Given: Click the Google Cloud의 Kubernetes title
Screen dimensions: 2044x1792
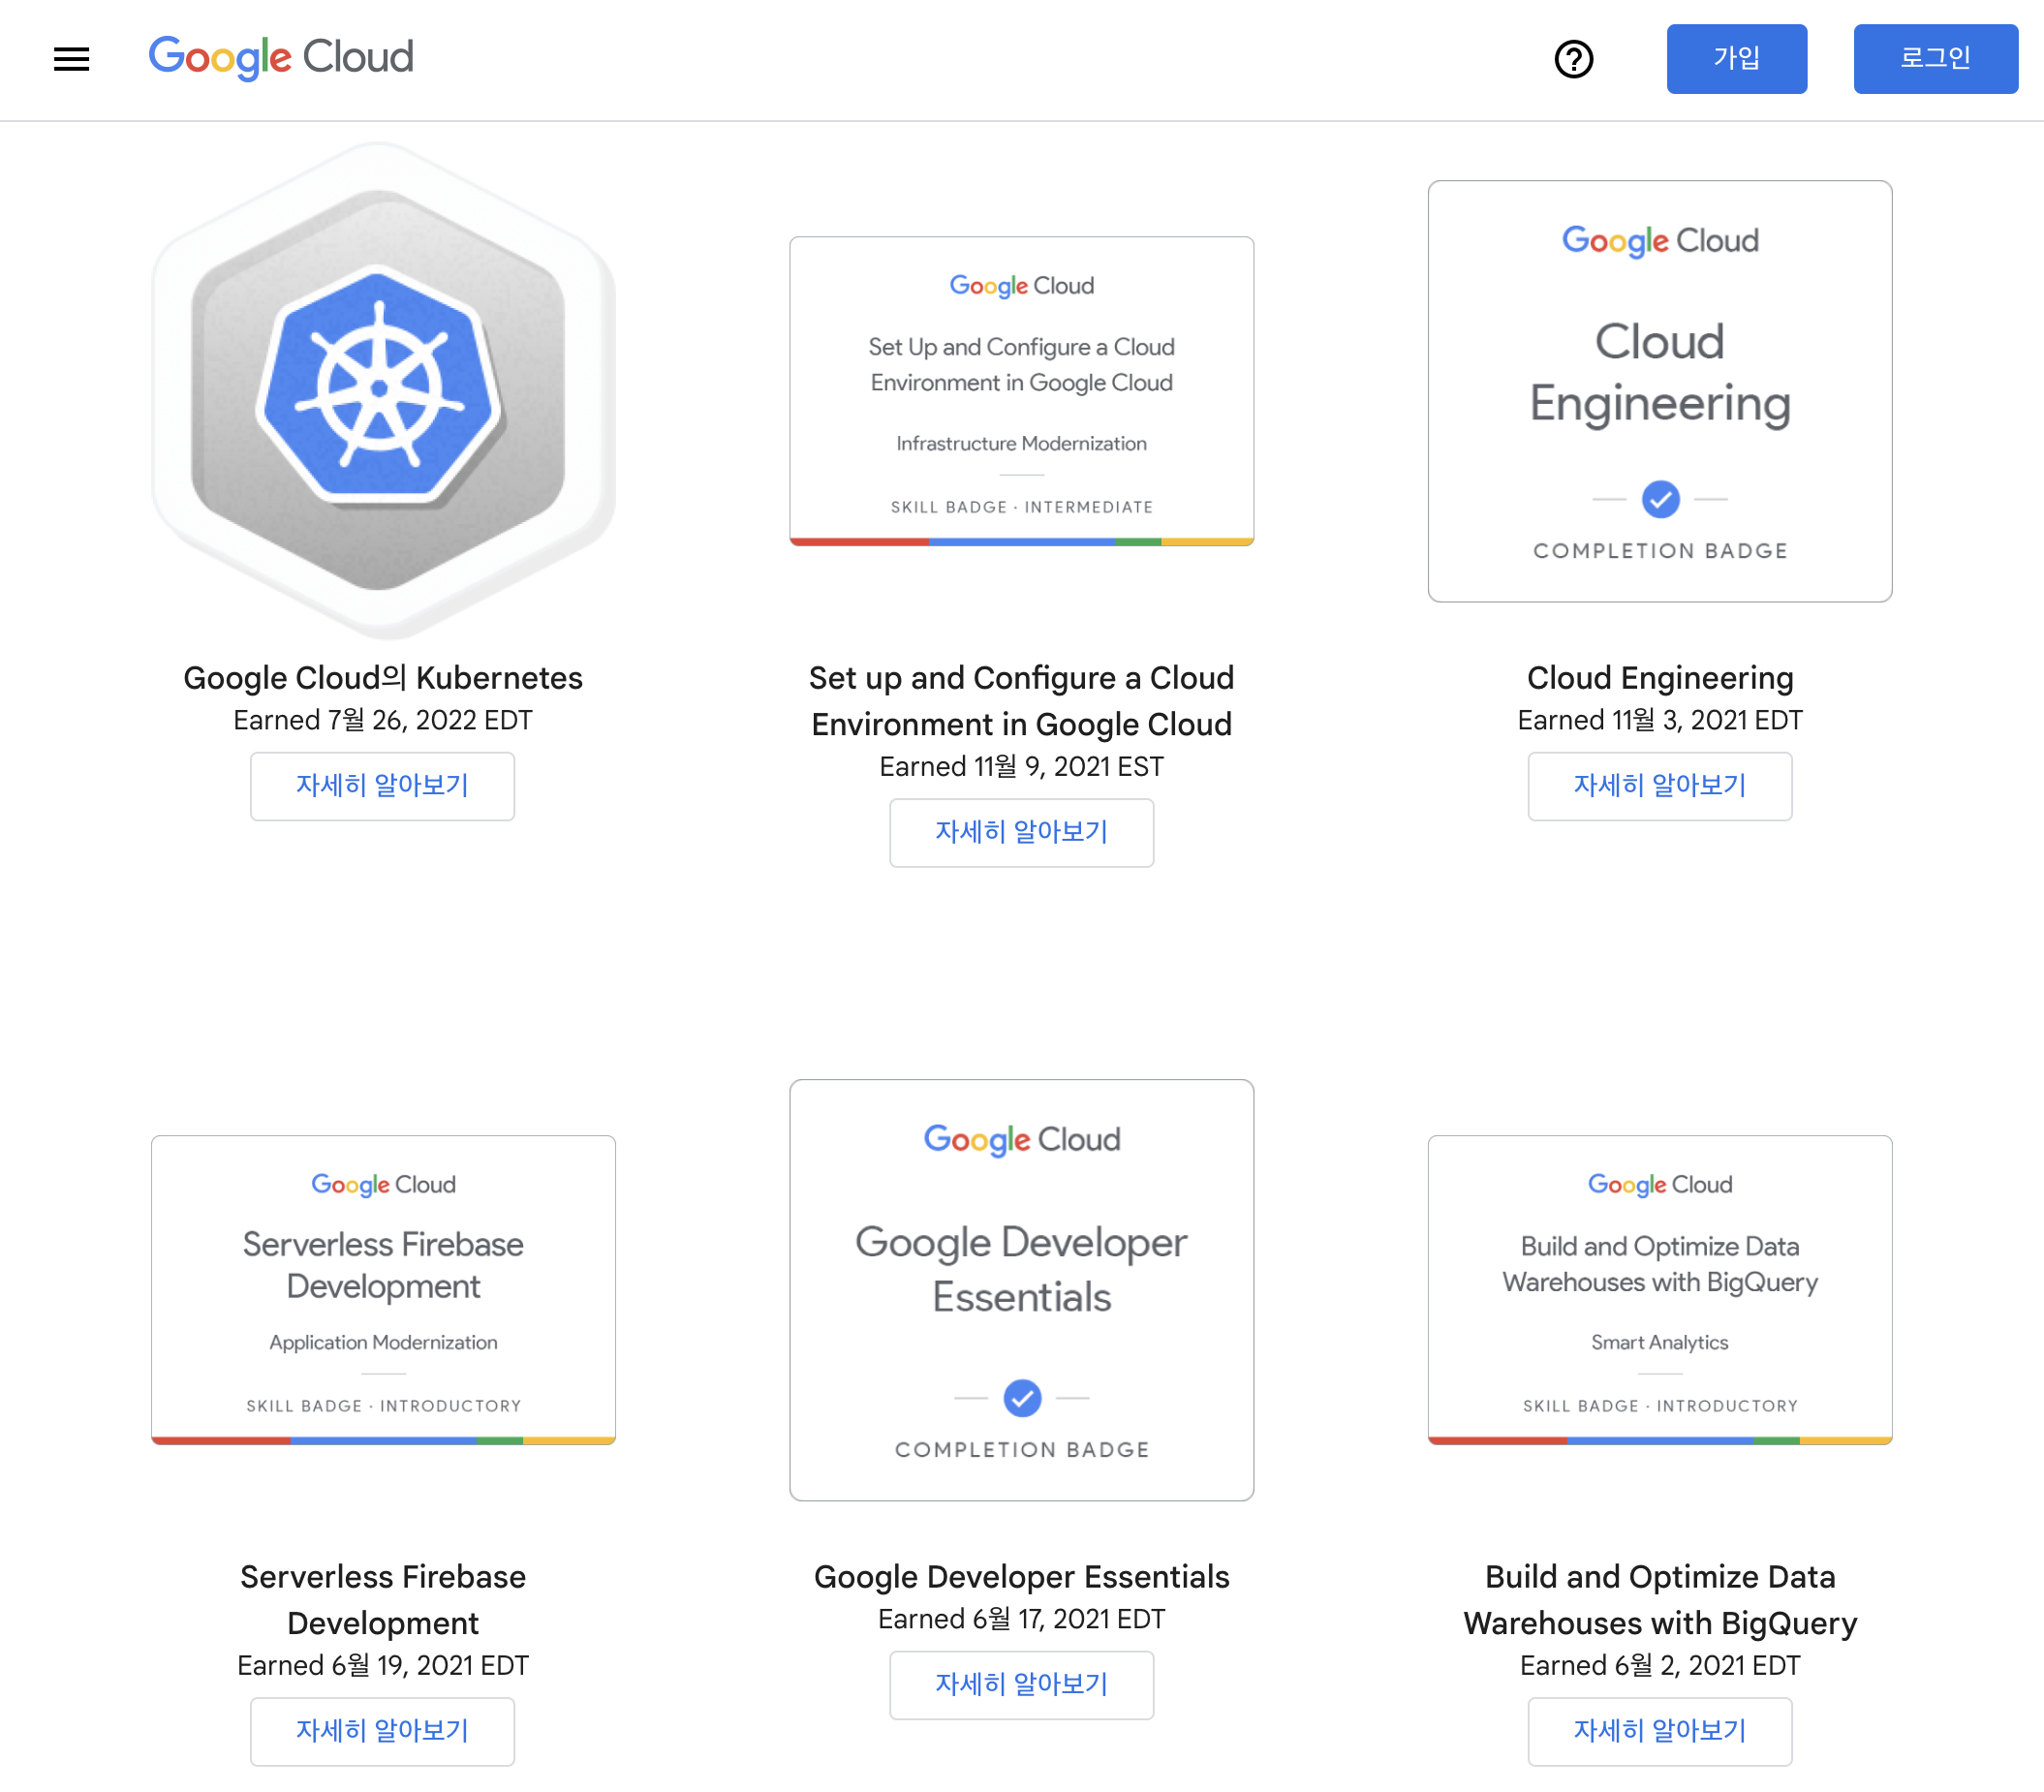Looking at the screenshot, I should pos(383,678).
